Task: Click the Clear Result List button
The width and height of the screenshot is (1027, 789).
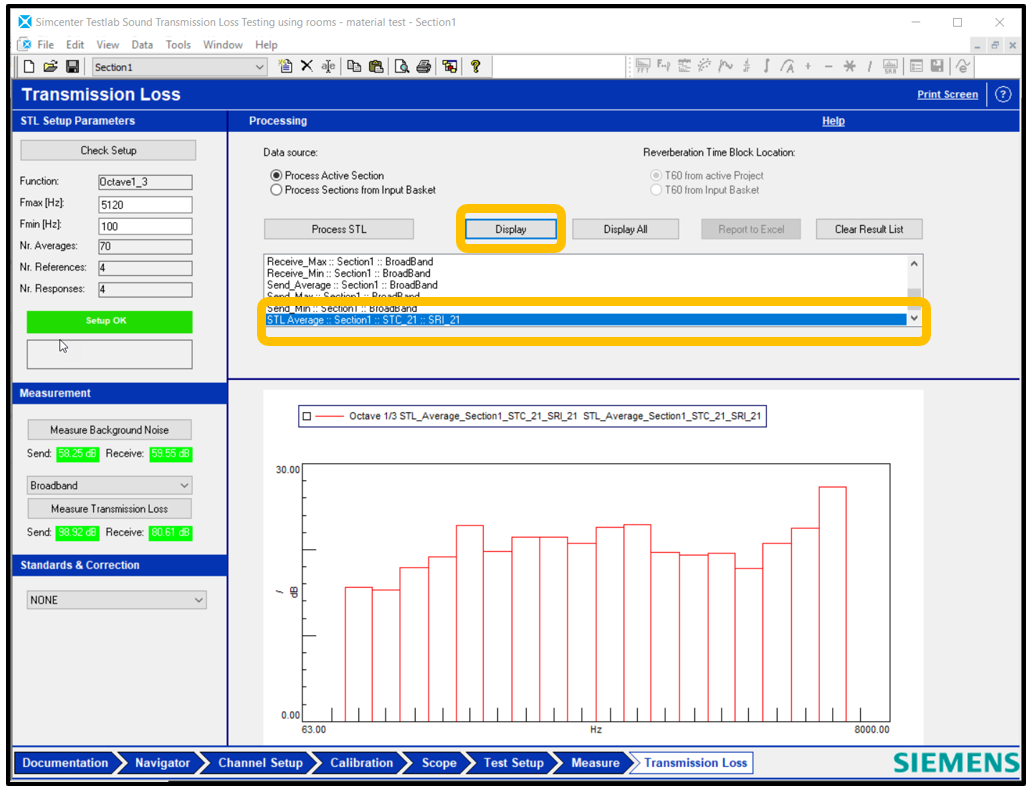Action: pyautogui.click(x=868, y=229)
